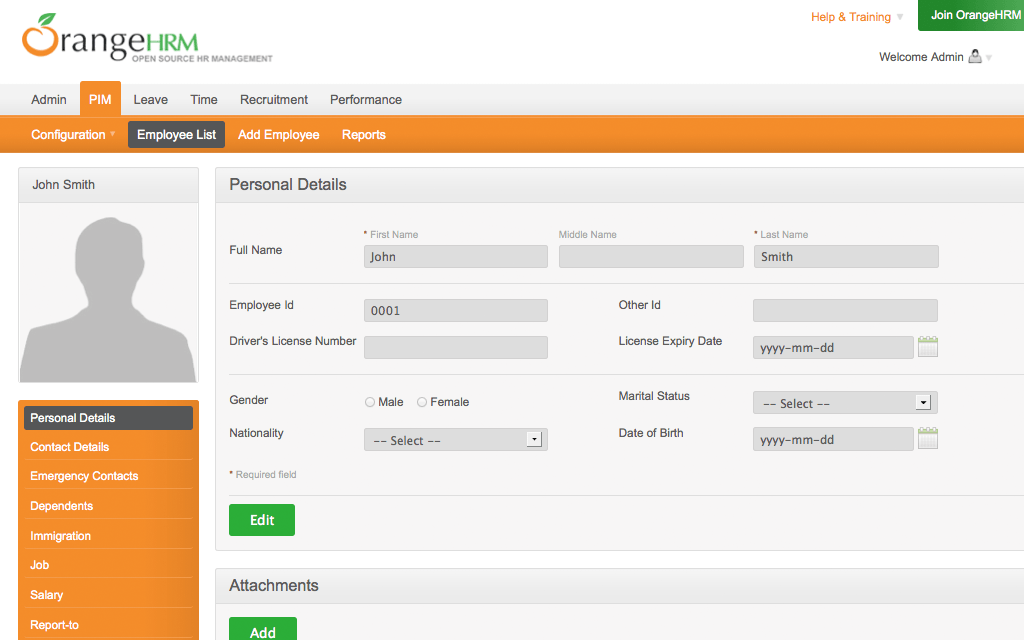Viewport: 1024px width, 640px height.
Task: Switch to the Recruitment tab
Action: click(x=274, y=100)
